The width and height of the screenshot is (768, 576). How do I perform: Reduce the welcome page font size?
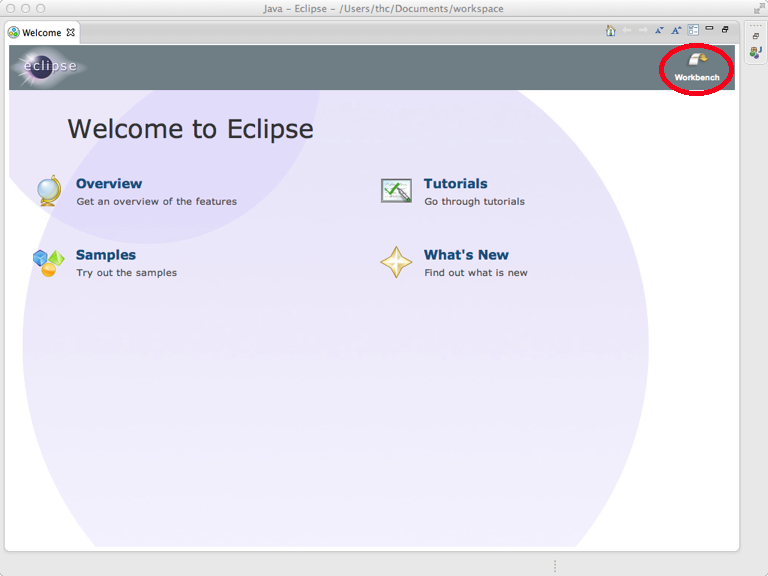pyautogui.click(x=659, y=30)
